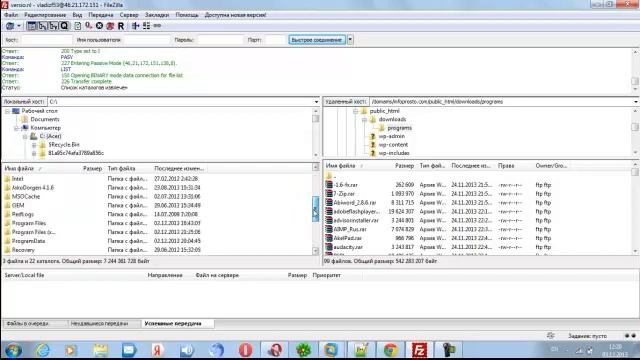Open Google Chrome from taskbar

click(x=391, y=350)
